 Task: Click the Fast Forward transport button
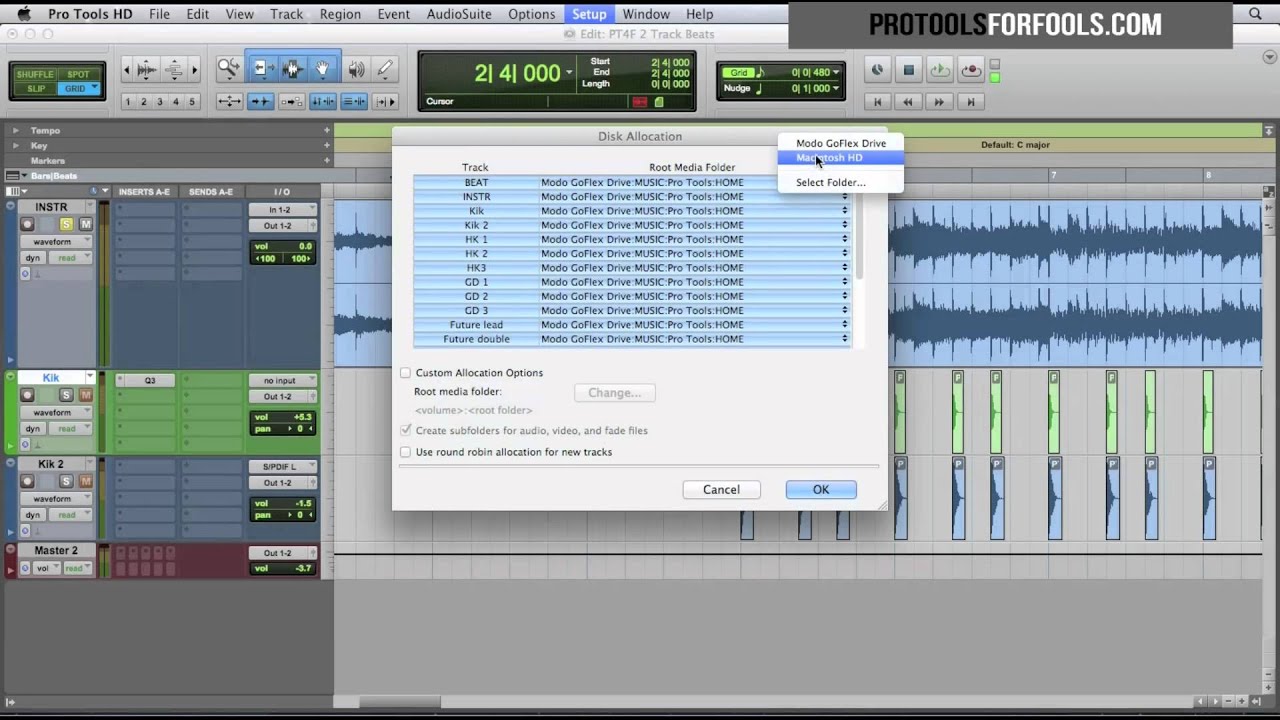939,101
